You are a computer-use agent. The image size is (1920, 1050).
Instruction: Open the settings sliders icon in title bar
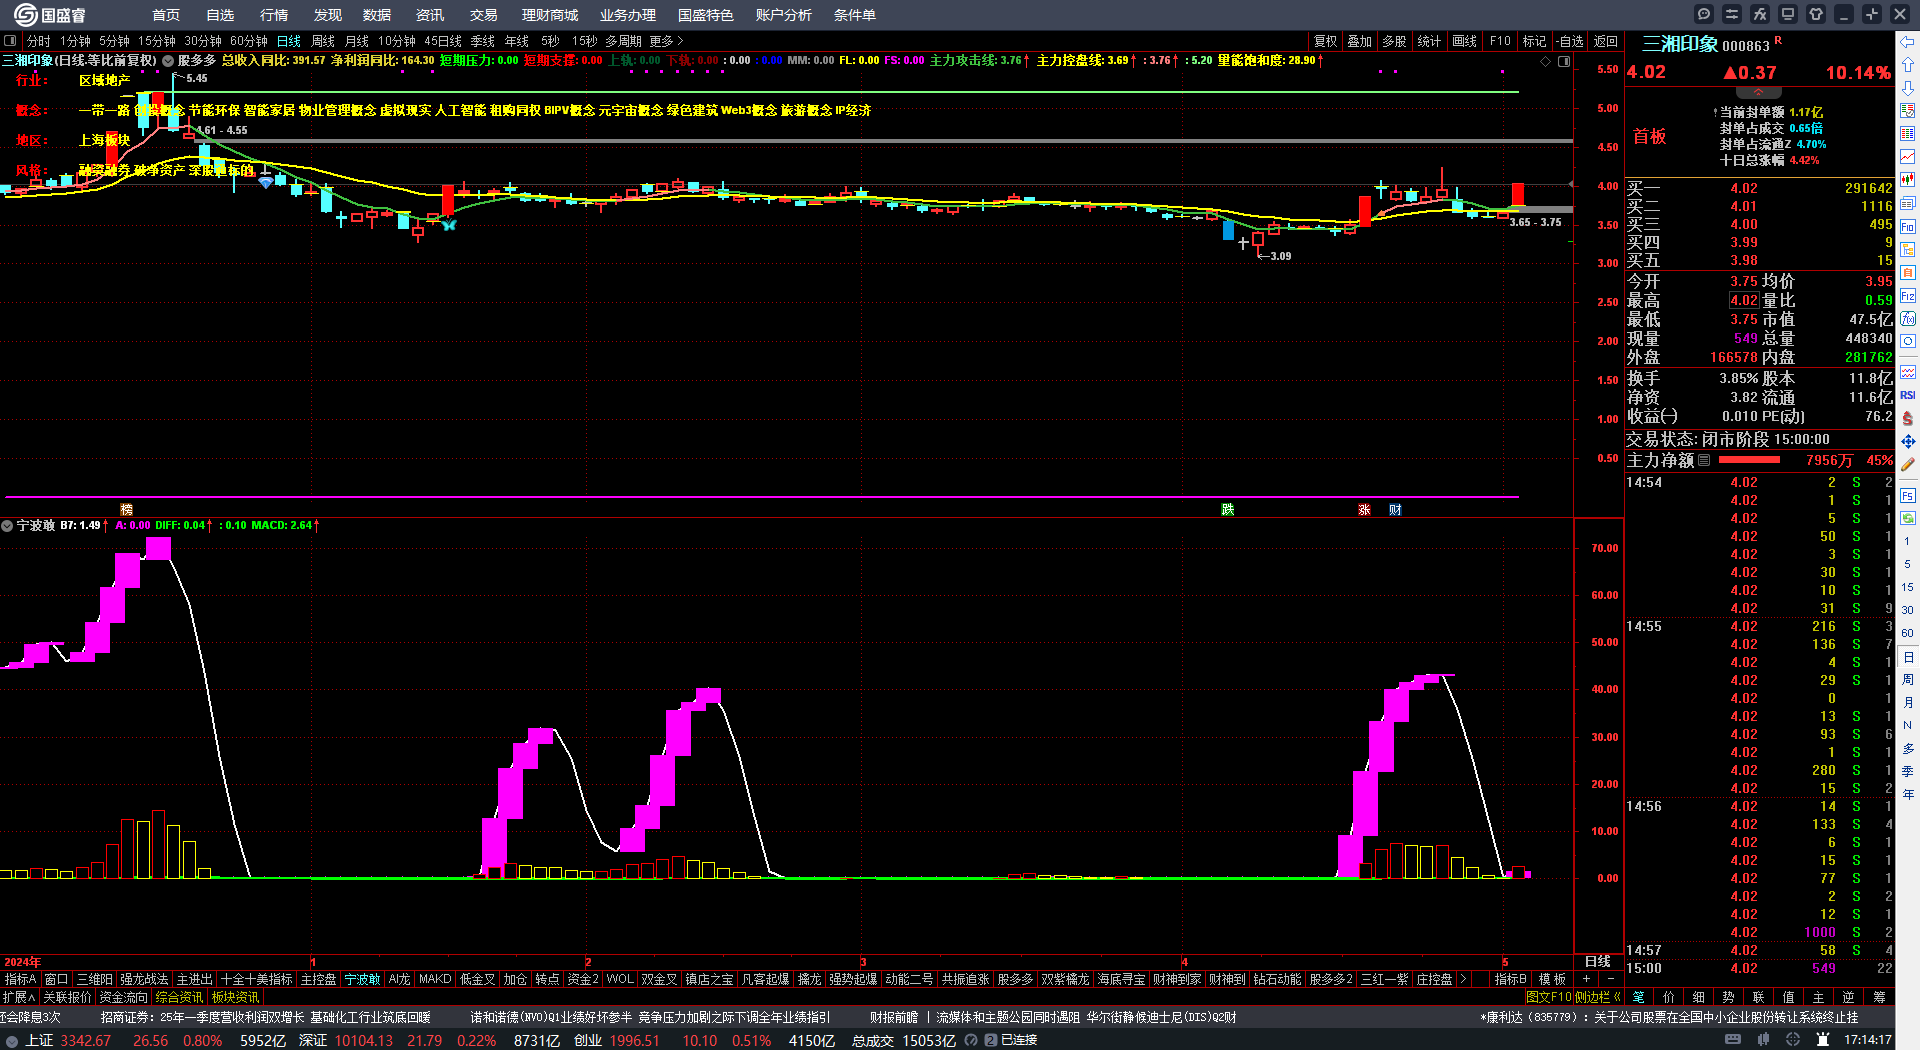1732,14
